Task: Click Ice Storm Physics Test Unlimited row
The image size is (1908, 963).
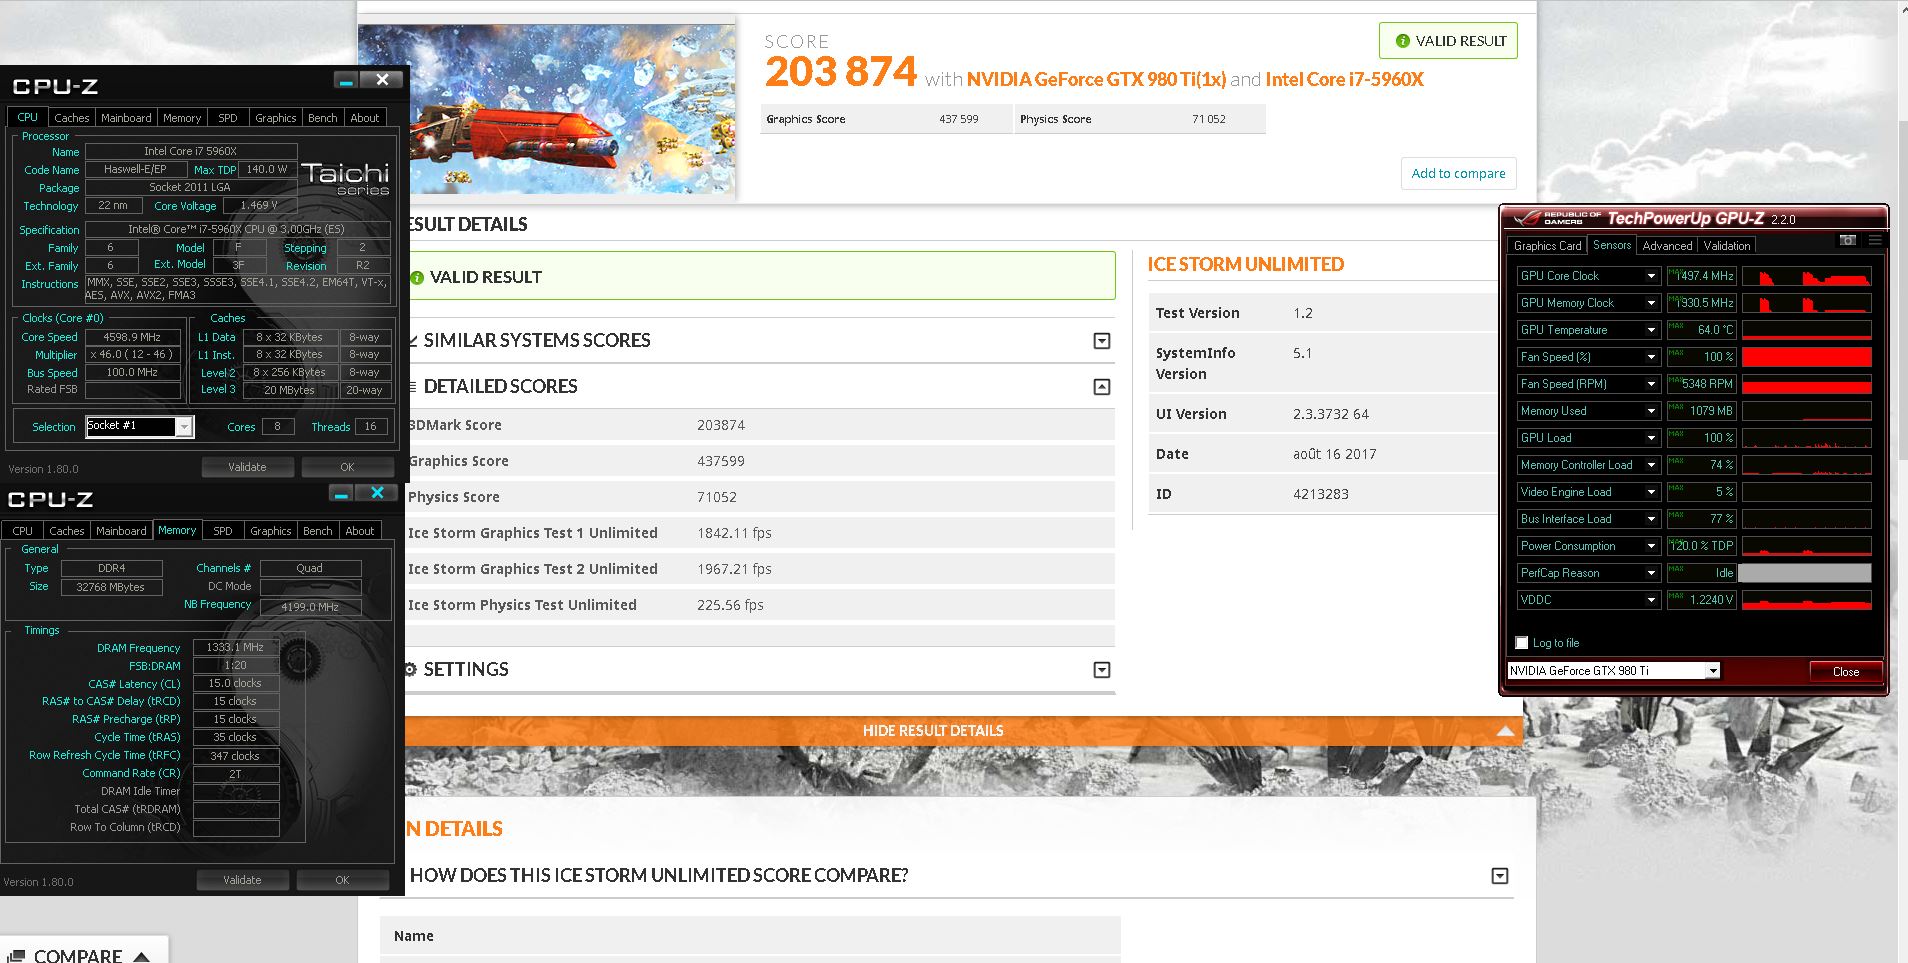Action: click(760, 605)
